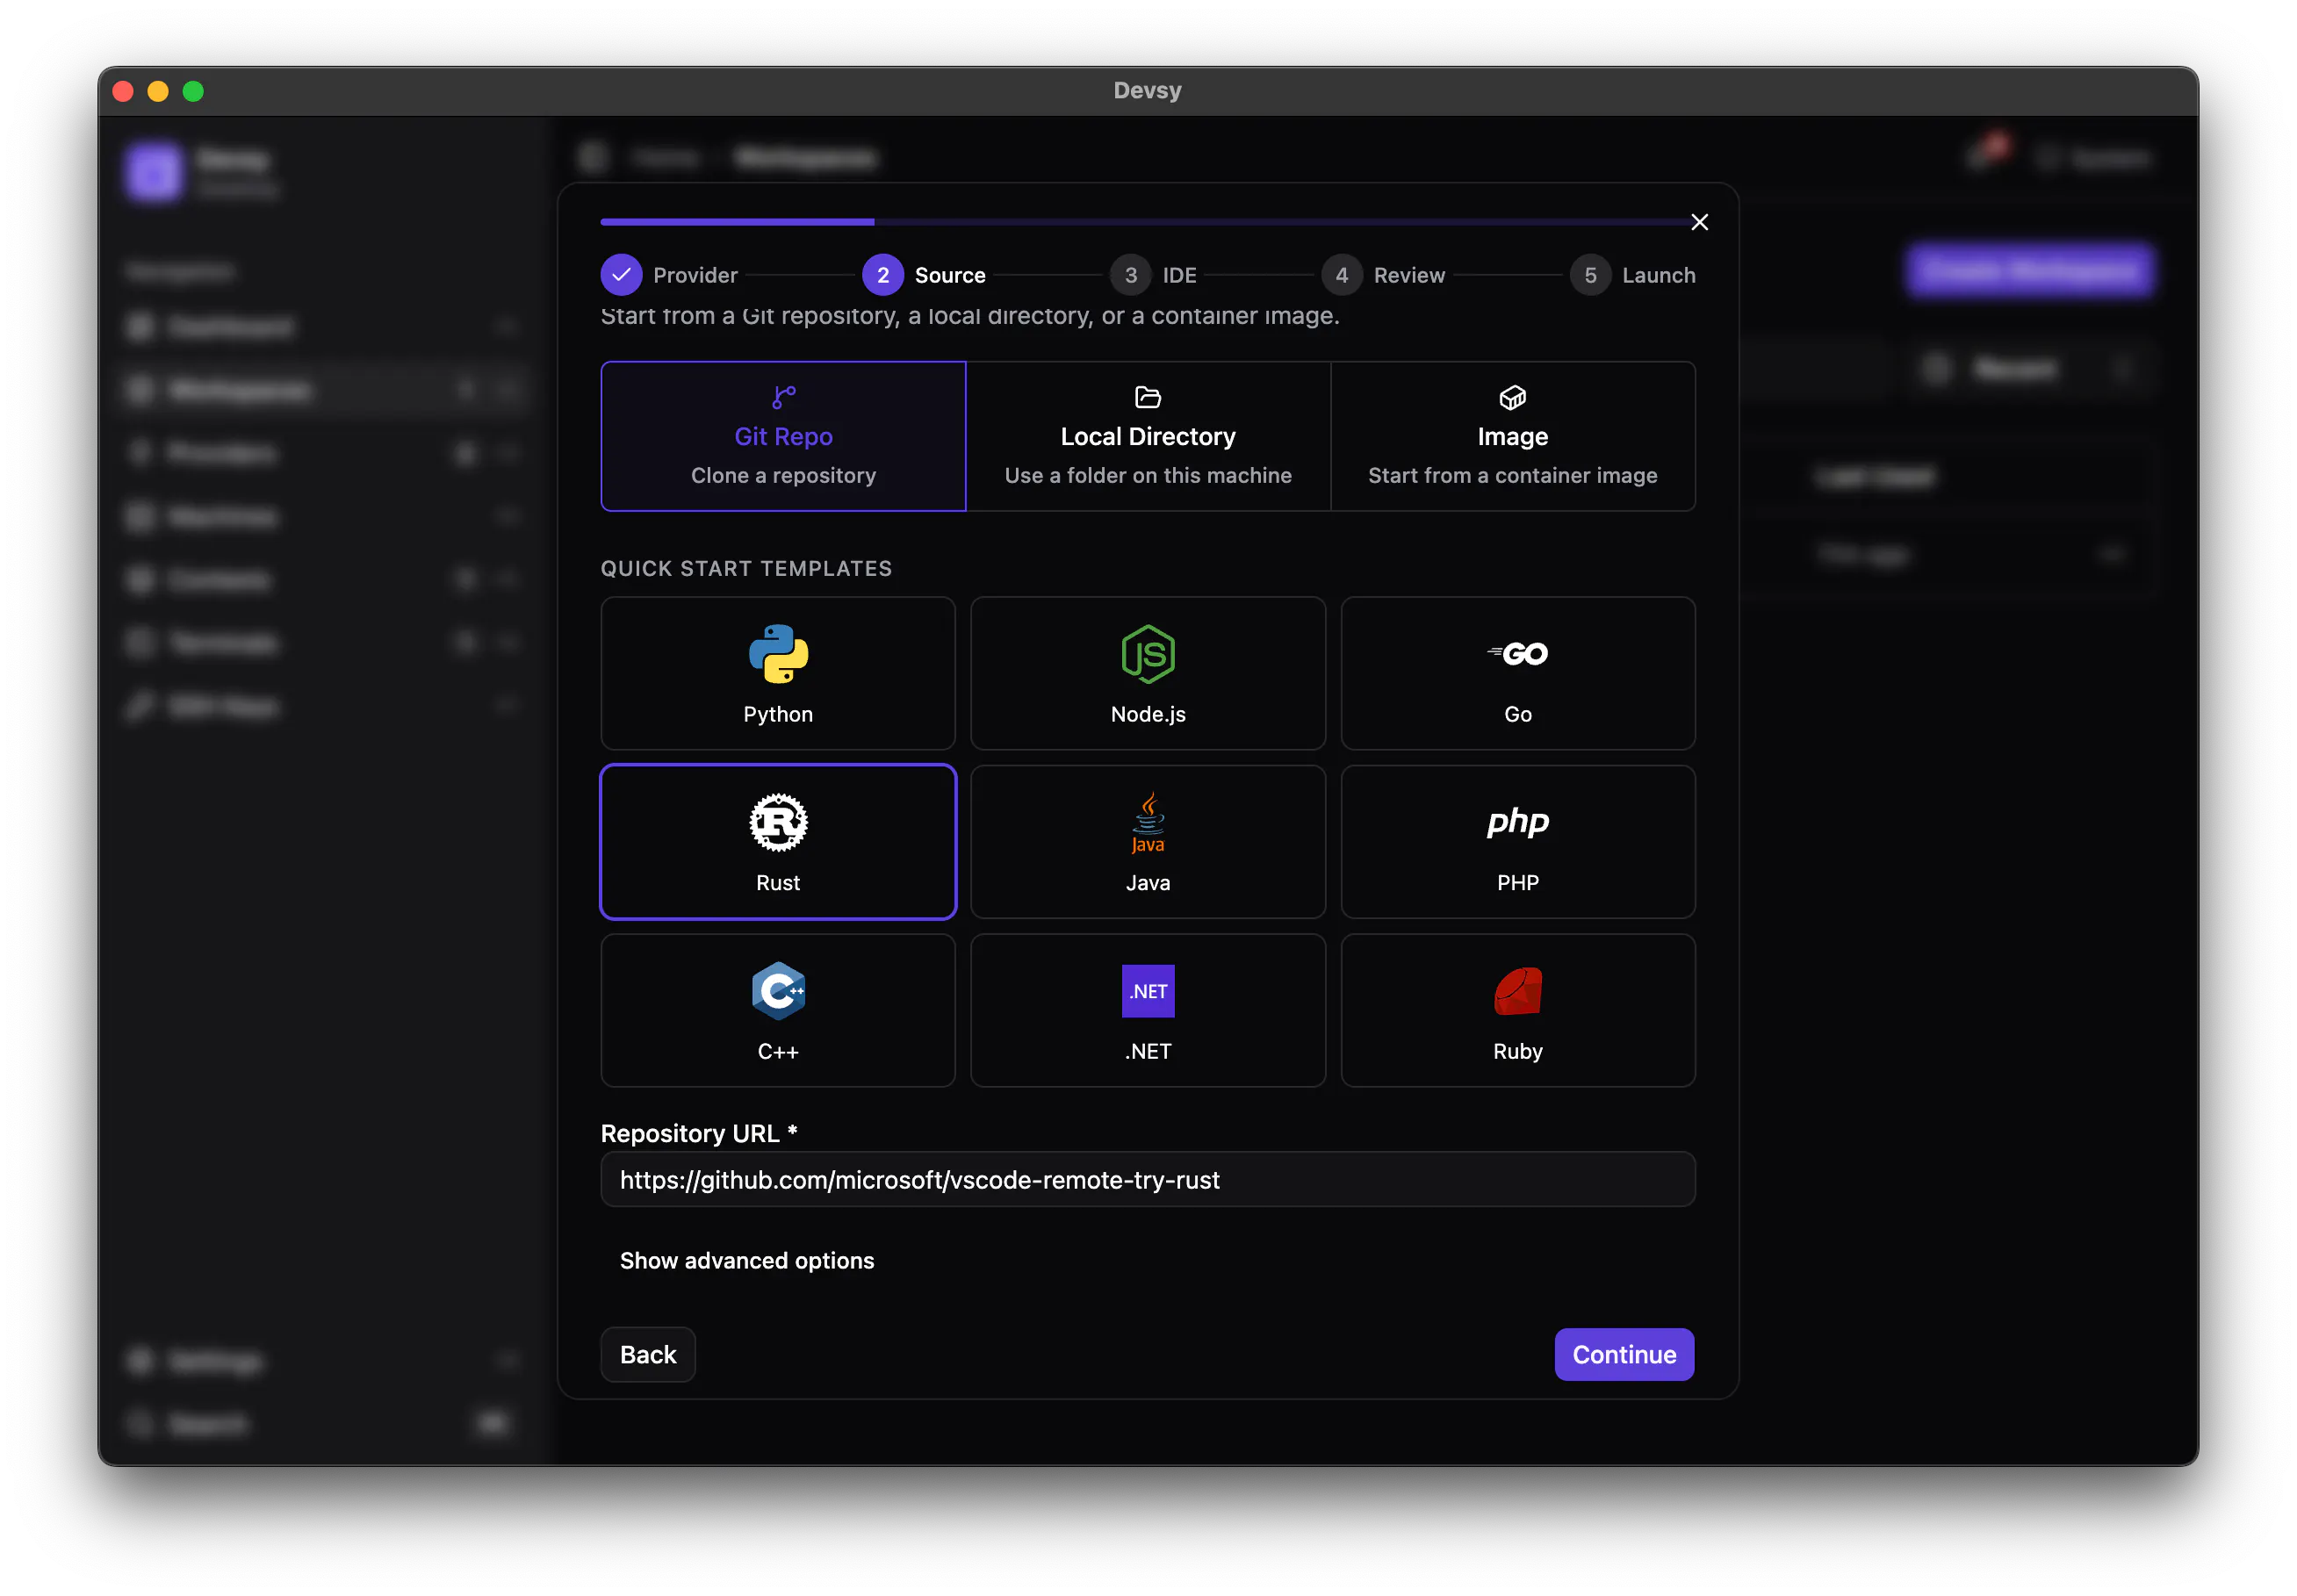Pick the Ruby quick start template
The height and width of the screenshot is (1596, 2297).
(x=1517, y=1010)
